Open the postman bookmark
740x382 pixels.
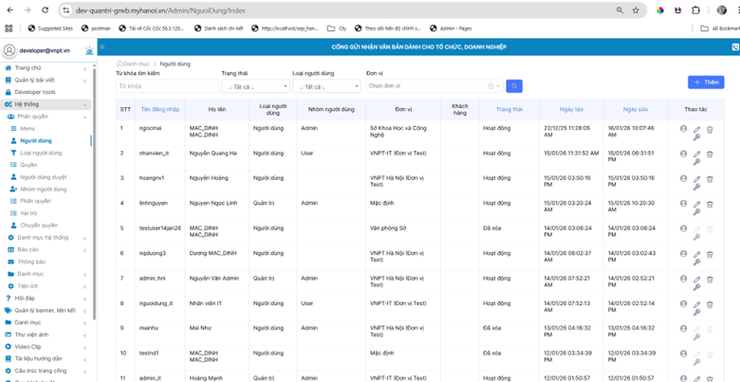(96, 28)
